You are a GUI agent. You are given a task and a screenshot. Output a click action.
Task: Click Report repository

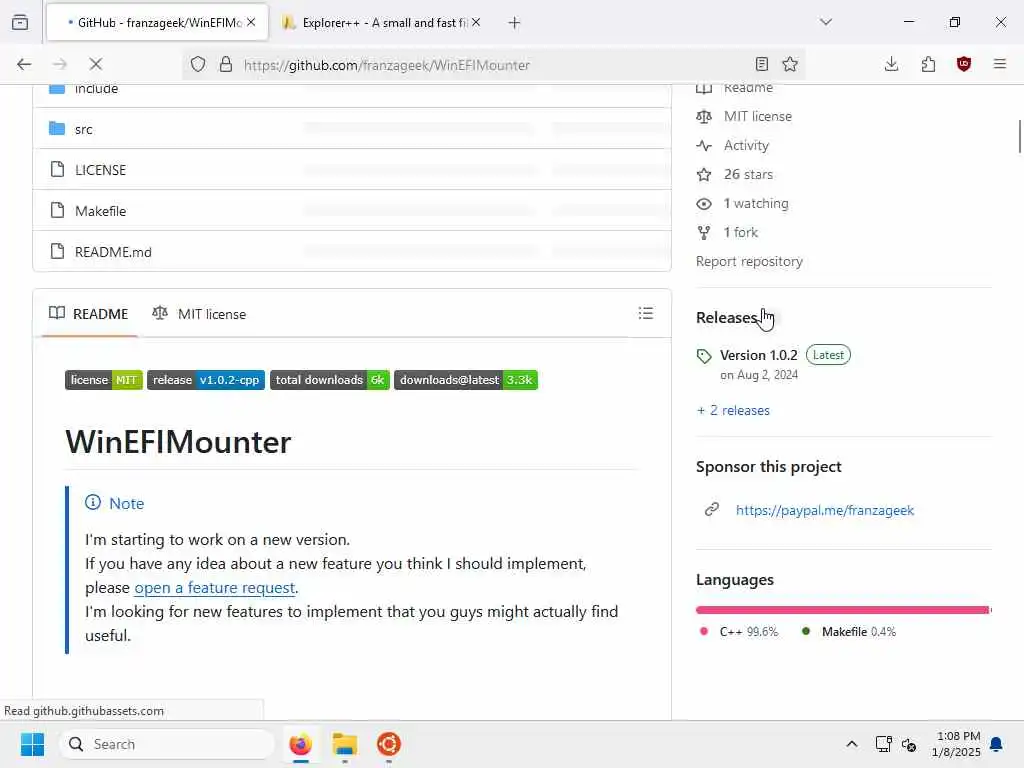749,261
